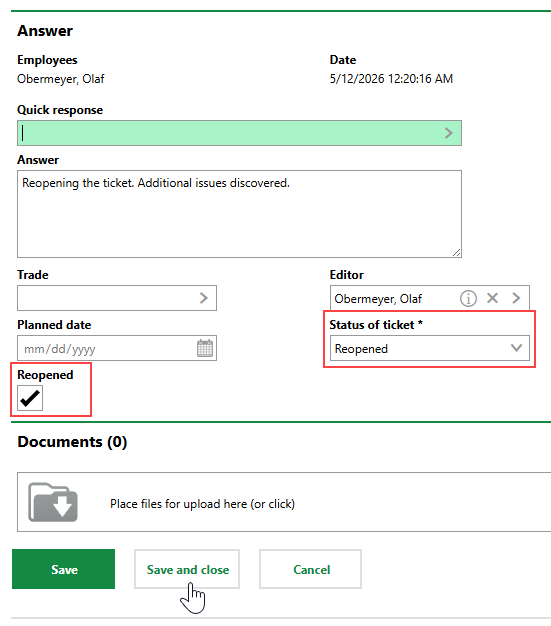Click the Planned date mm/dd/yyyy field
Viewport: 551px width, 626px height.
[x=117, y=348]
